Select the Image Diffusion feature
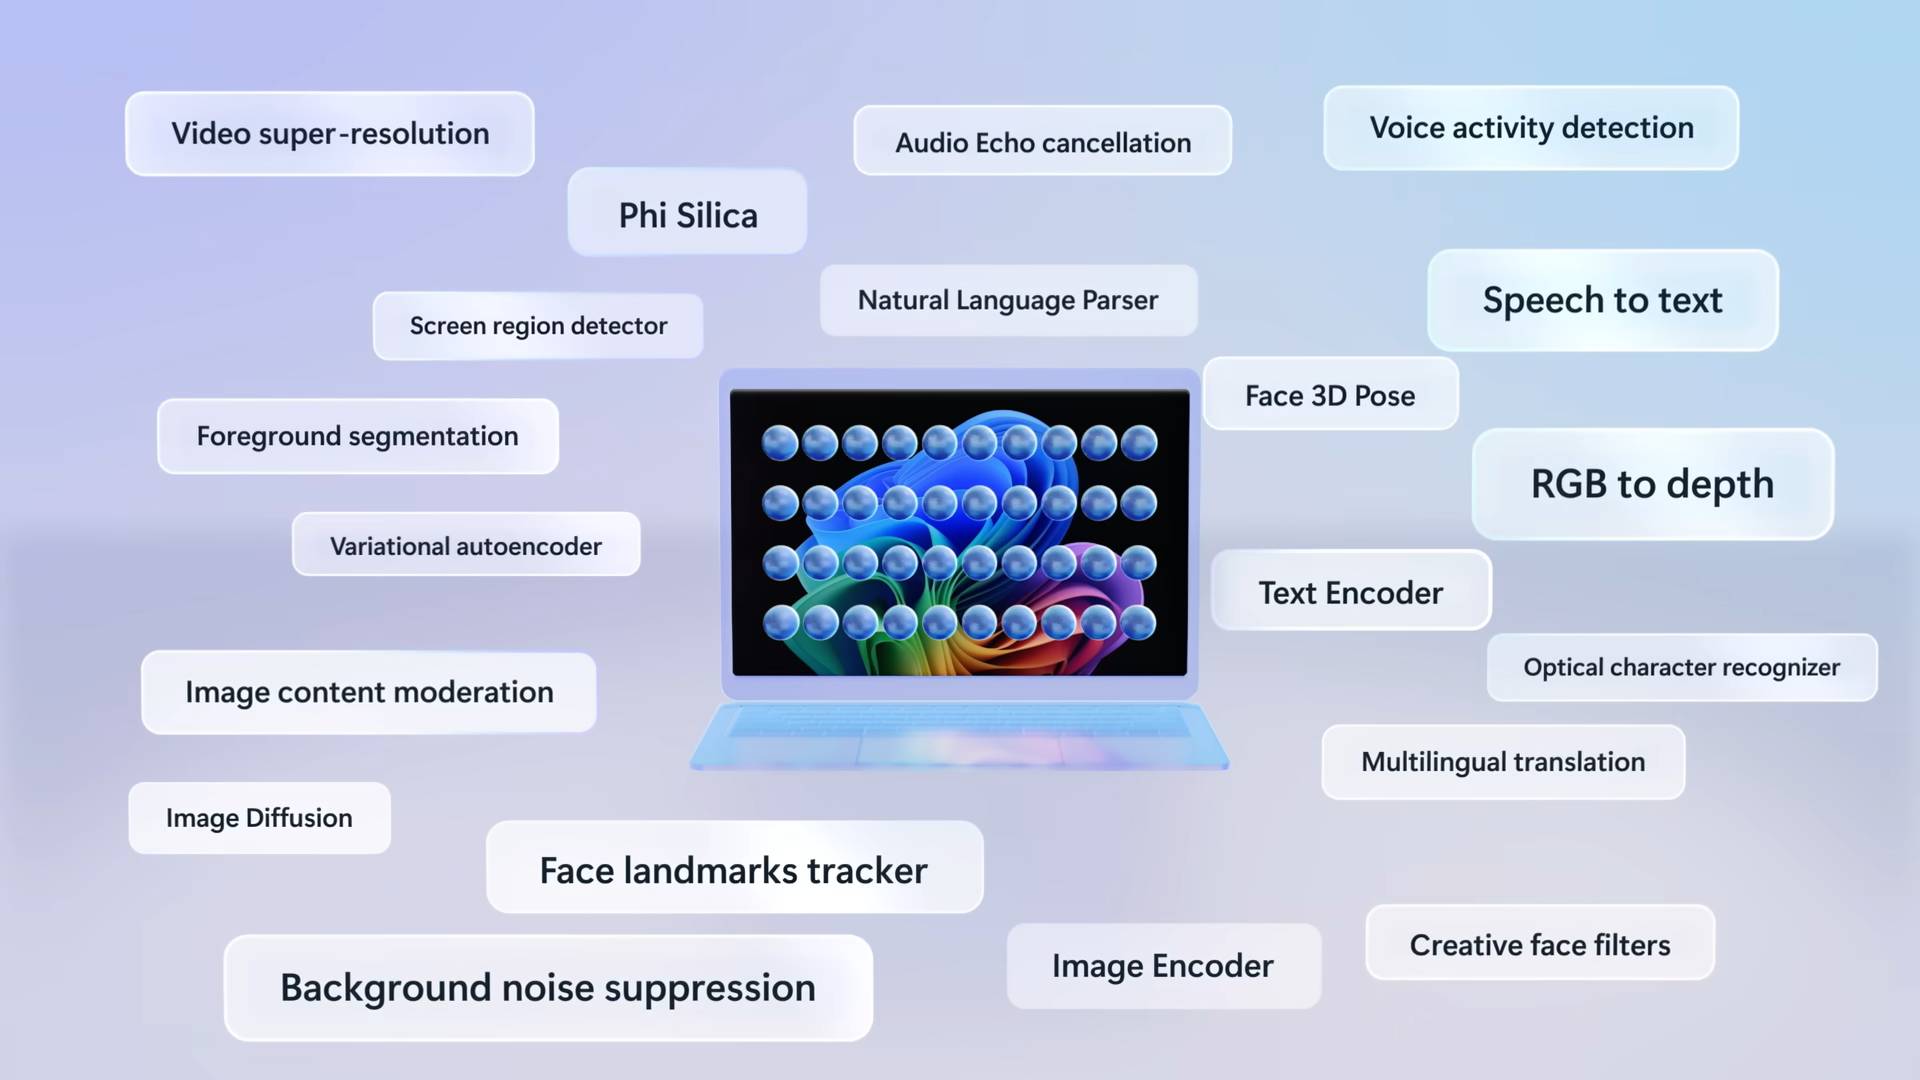 (x=258, y=815)
